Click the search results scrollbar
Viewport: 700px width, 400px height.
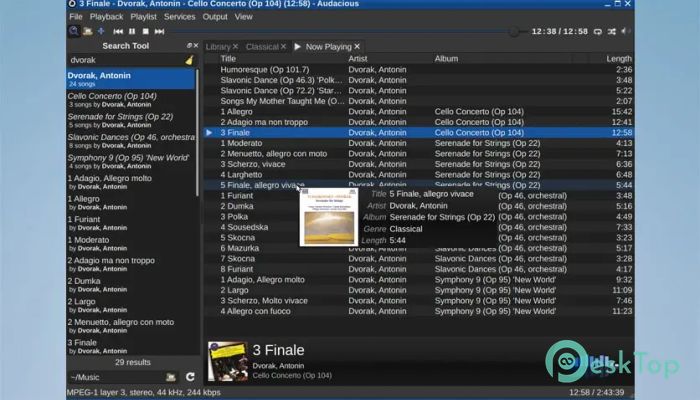click(197, 132)
